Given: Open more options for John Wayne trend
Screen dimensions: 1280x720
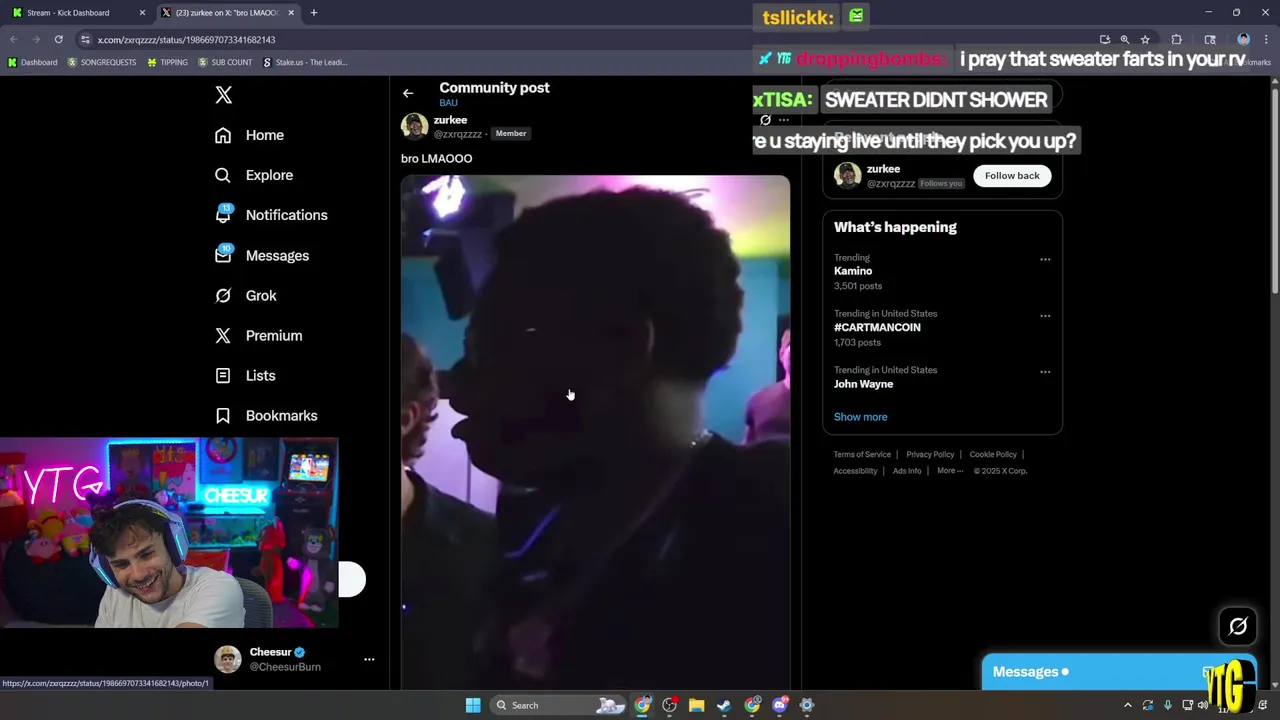Looking at the screenshot, I should [1045, 372].
